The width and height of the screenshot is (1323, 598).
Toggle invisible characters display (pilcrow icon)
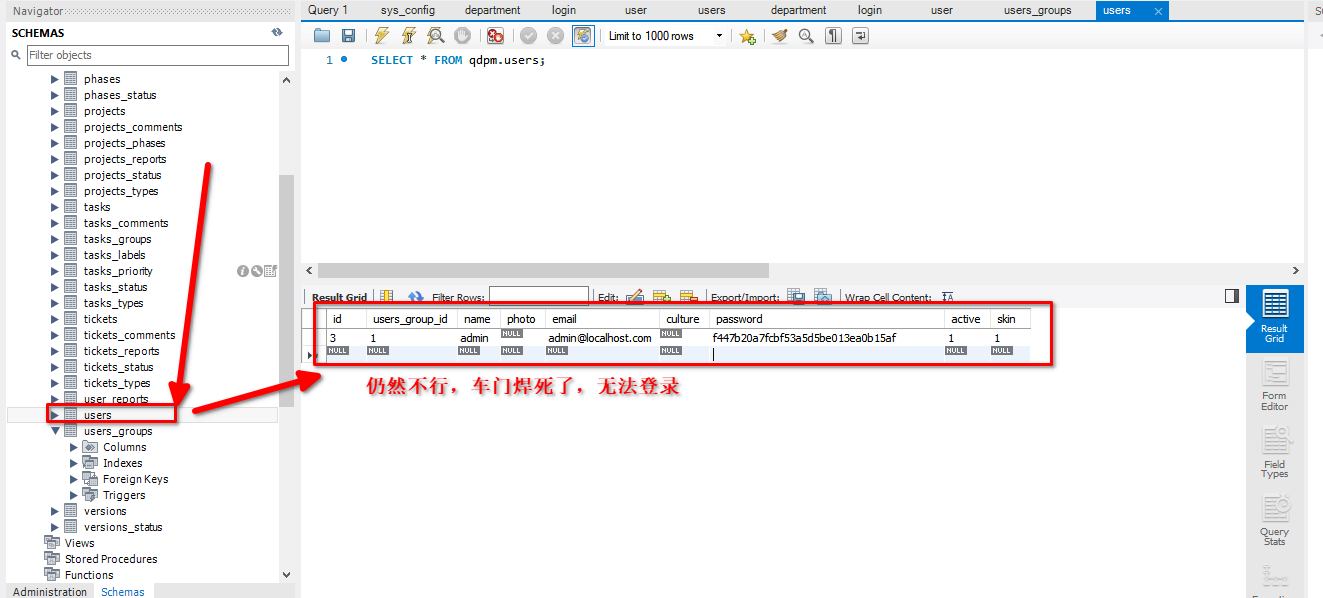click(x=833, y=36)
